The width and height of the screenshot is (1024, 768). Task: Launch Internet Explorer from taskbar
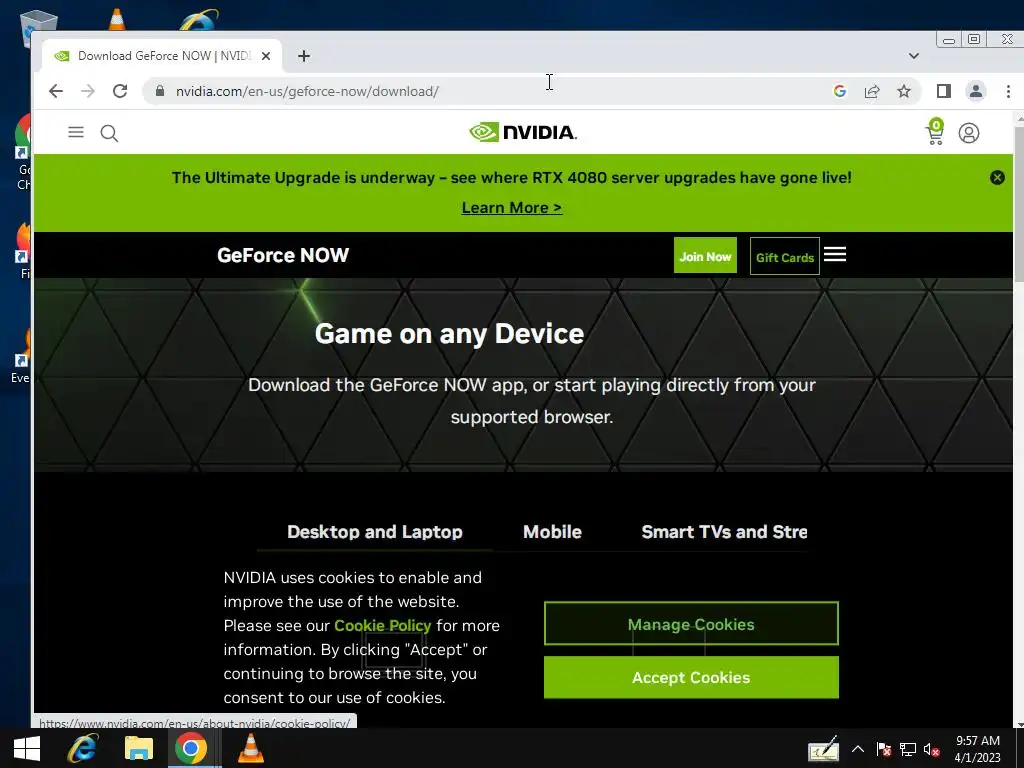[x=83, y=748]
